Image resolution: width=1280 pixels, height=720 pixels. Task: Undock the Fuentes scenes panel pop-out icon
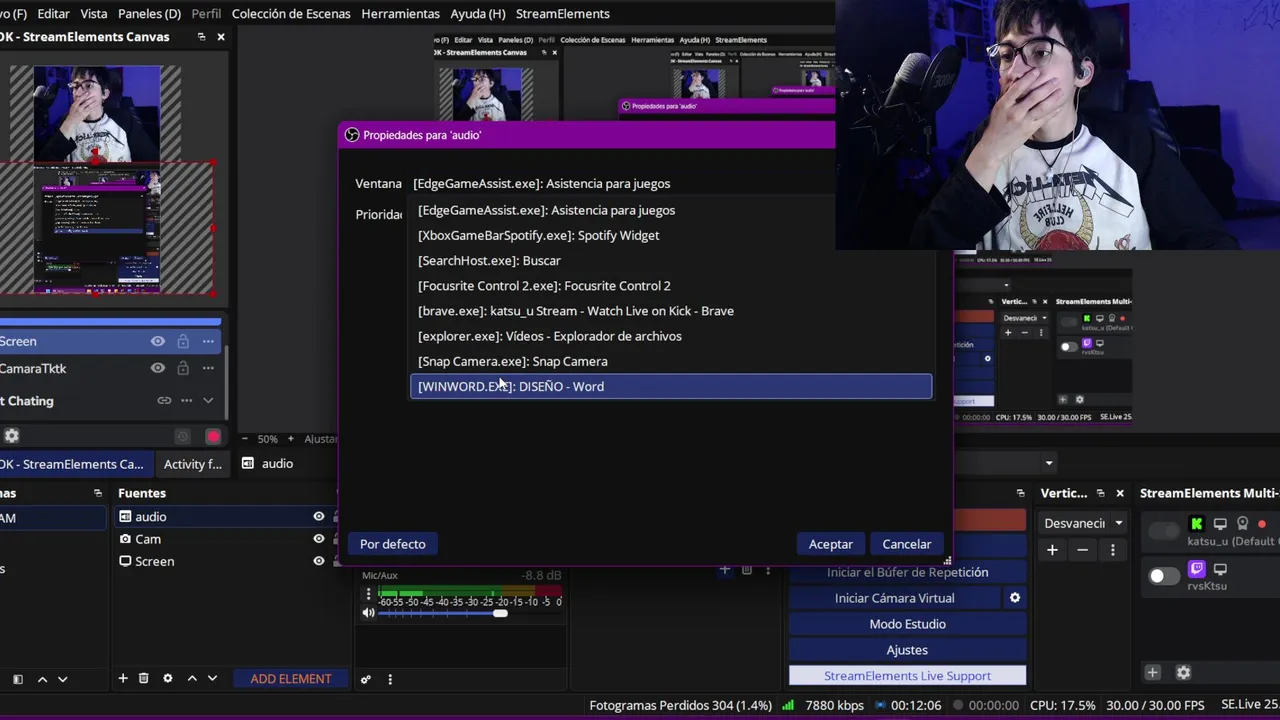(98, 493)
